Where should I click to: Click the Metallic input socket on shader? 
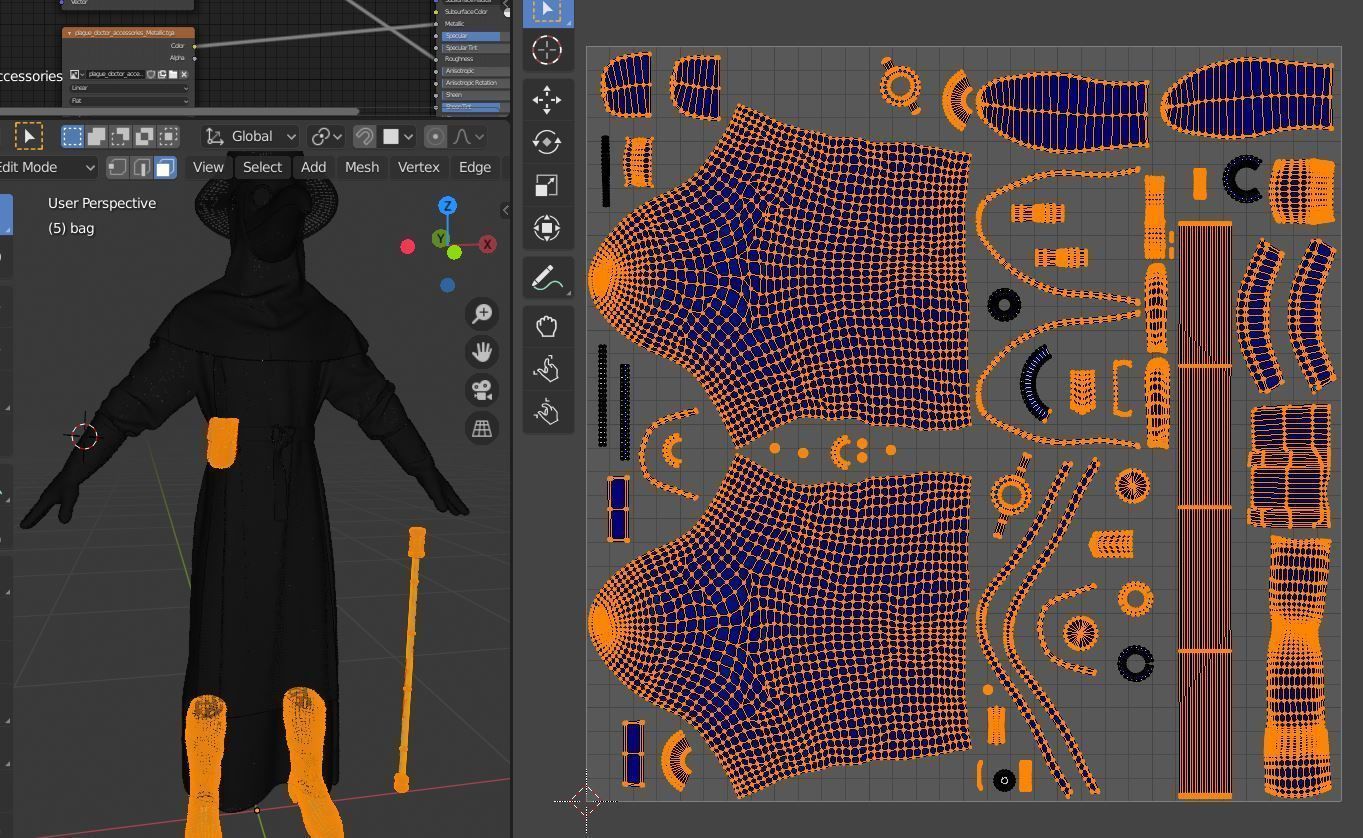point(436,24)
